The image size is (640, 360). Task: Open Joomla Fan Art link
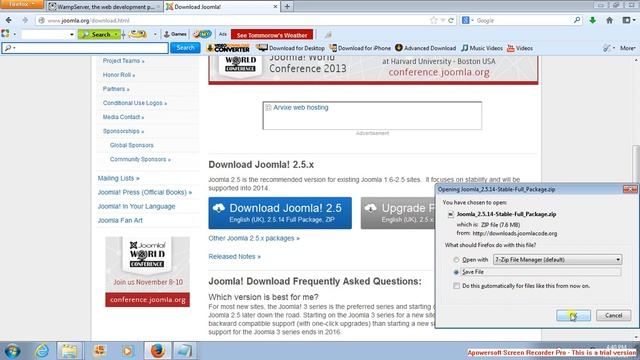[120, 220]
